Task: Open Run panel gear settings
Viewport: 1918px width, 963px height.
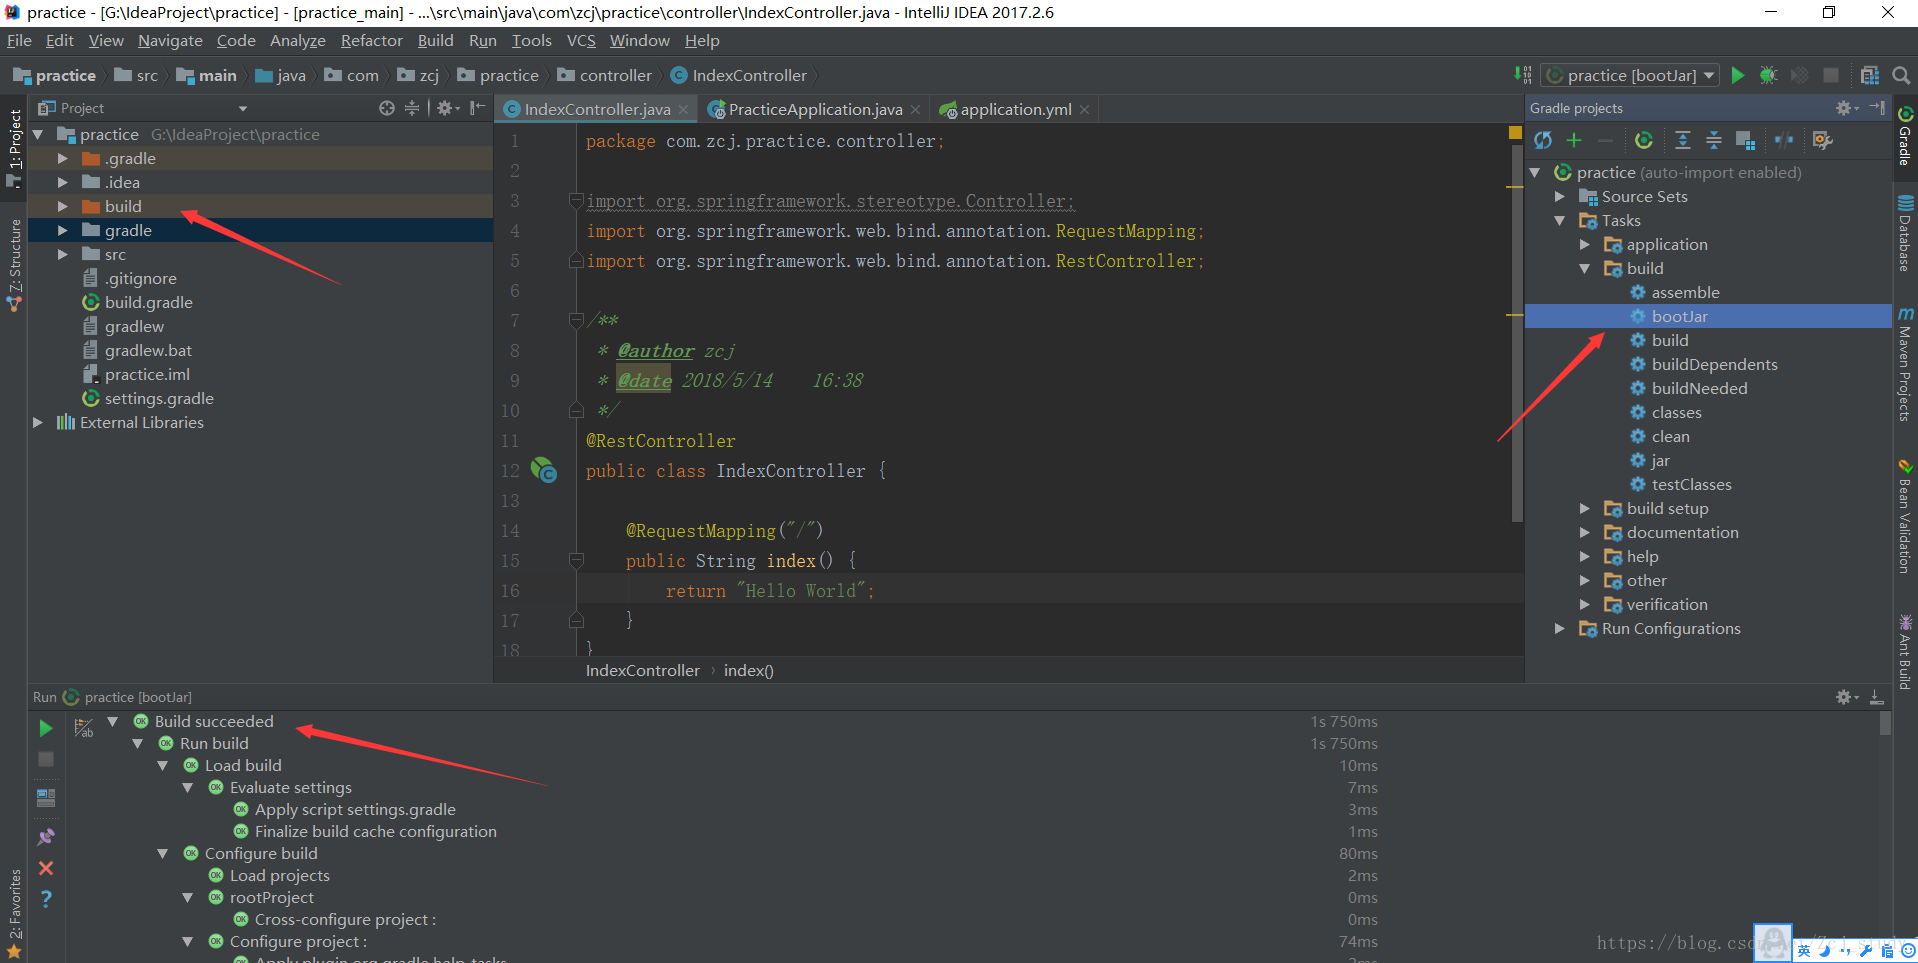Action: pos(1846,697)
